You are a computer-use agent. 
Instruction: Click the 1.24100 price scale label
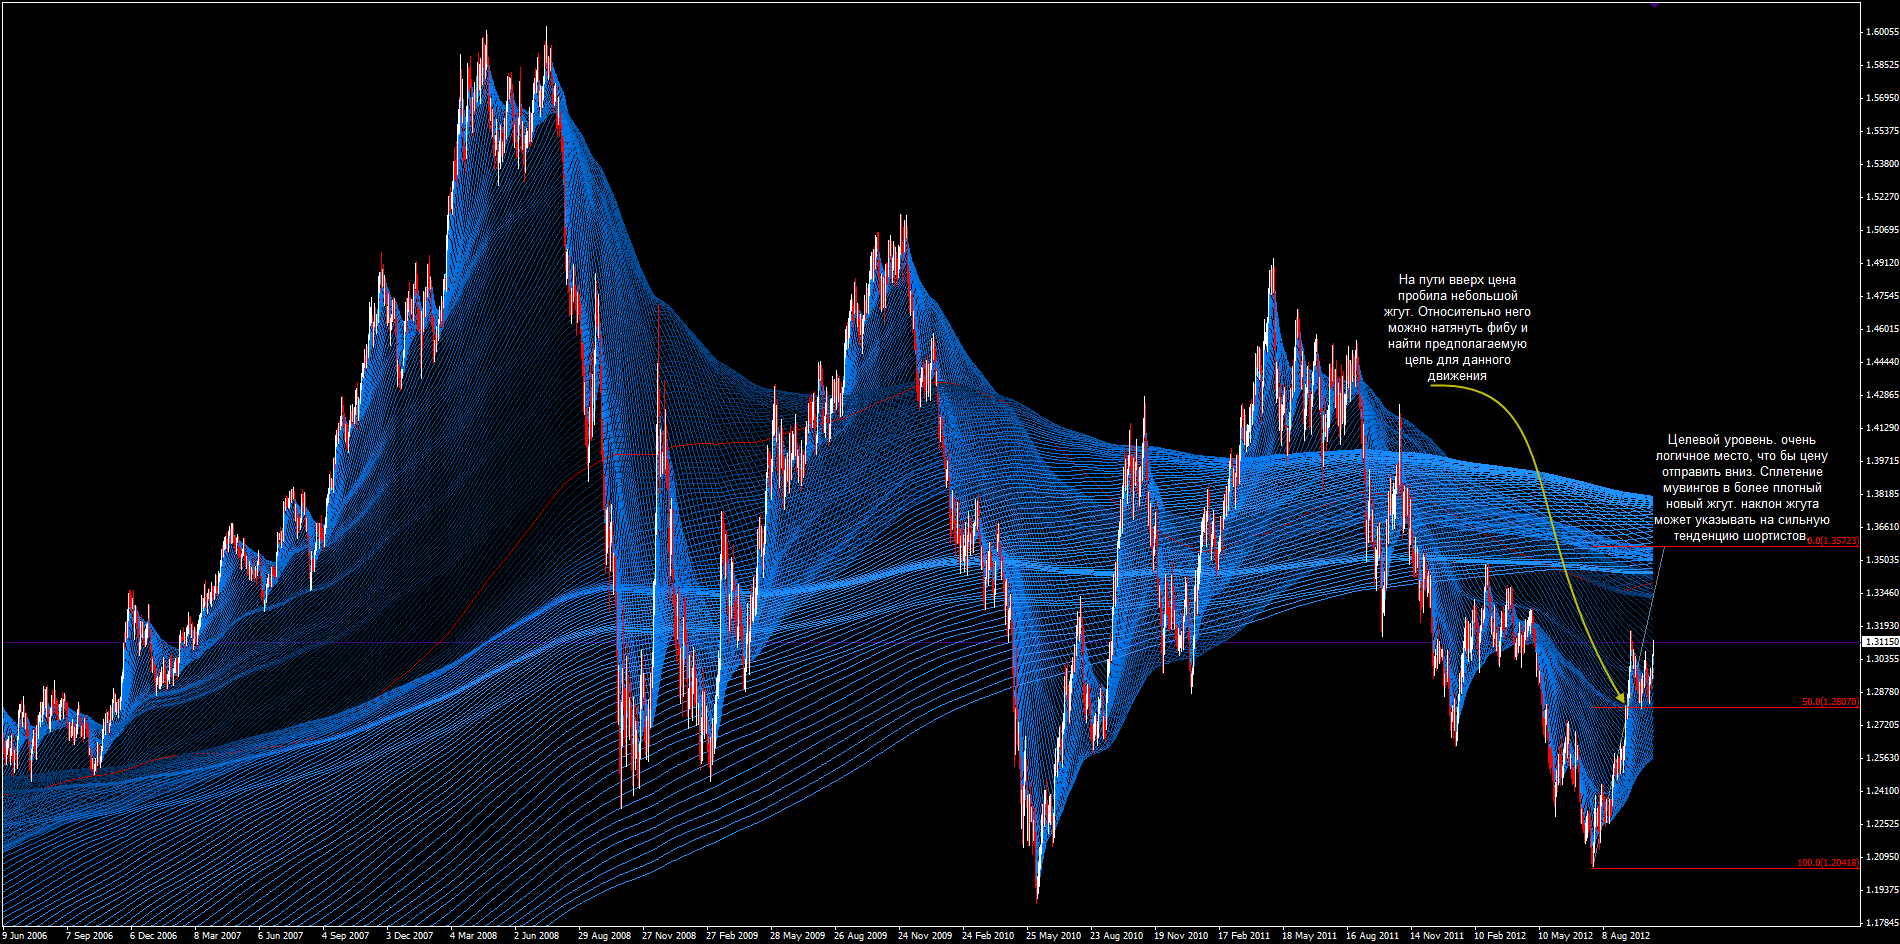(1882, 791)
